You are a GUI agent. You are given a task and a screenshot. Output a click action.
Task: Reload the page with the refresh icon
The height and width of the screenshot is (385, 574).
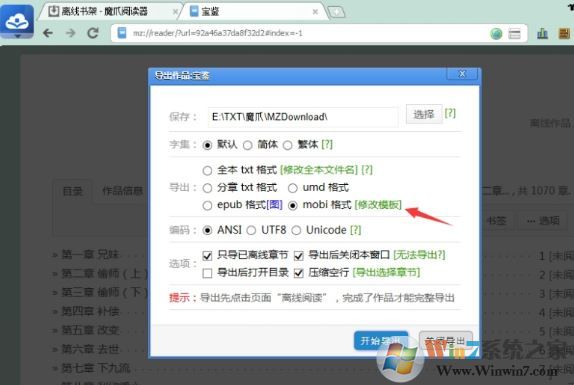pos(93,33)
